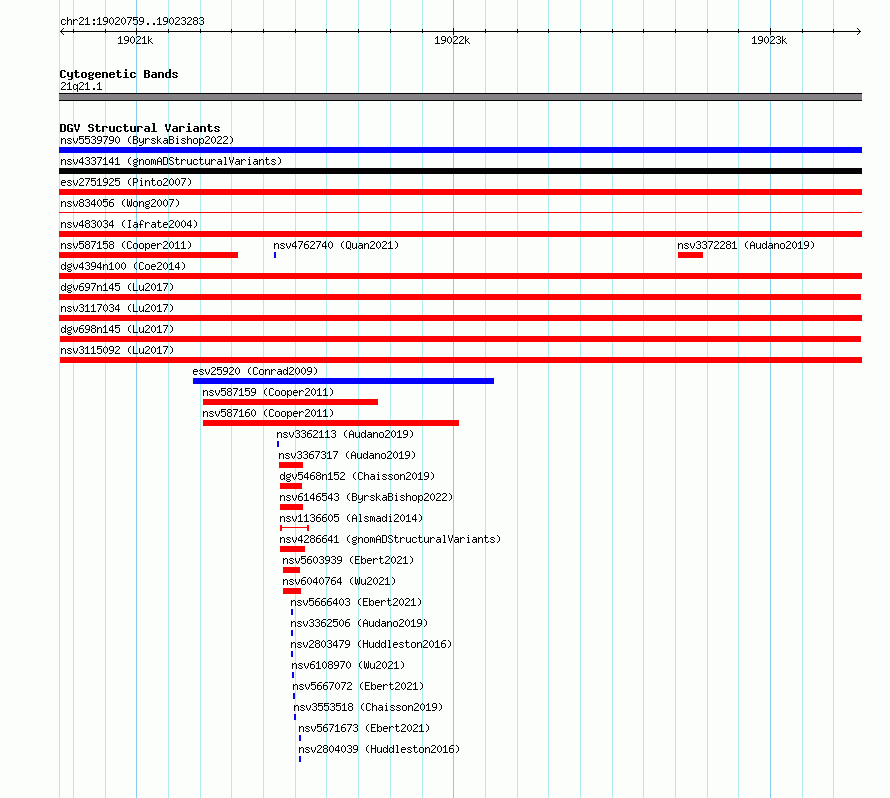The image size is (890, 798).
Task: Click nsv4286641 (gnomADStructuralVariants) label
Action: (x=390, y=539)
